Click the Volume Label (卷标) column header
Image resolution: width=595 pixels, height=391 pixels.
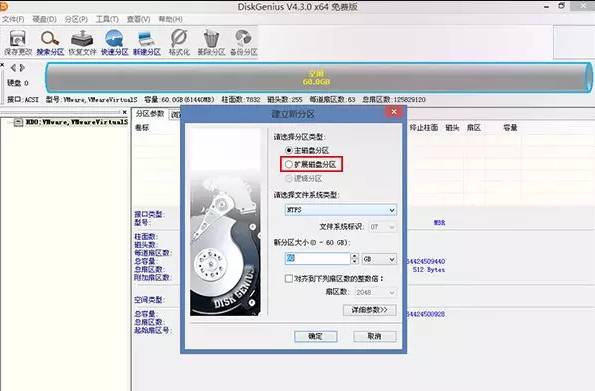[x=142, y=128]
